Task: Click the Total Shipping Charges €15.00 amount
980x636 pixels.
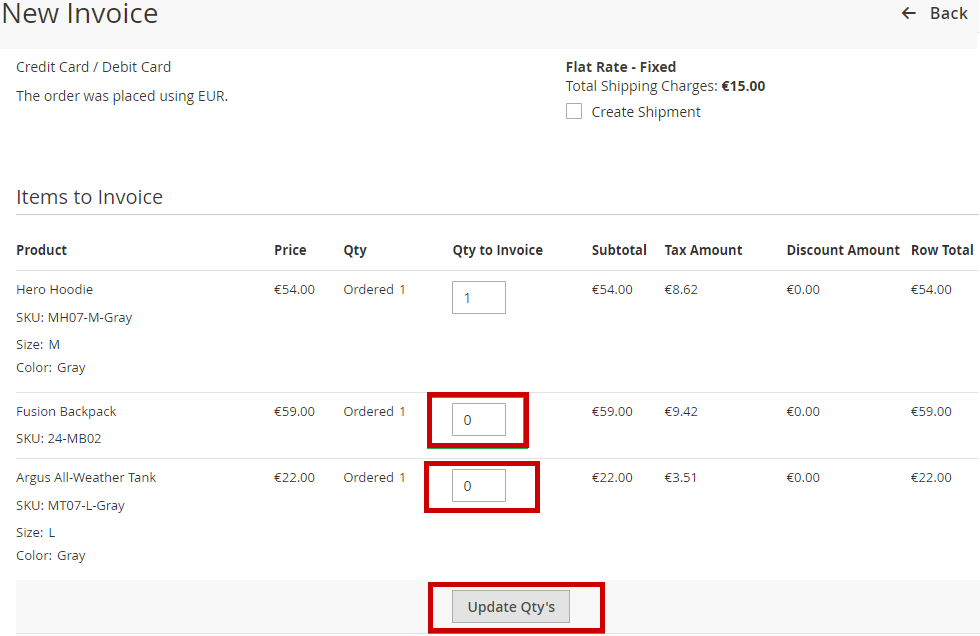Action: 743,86
